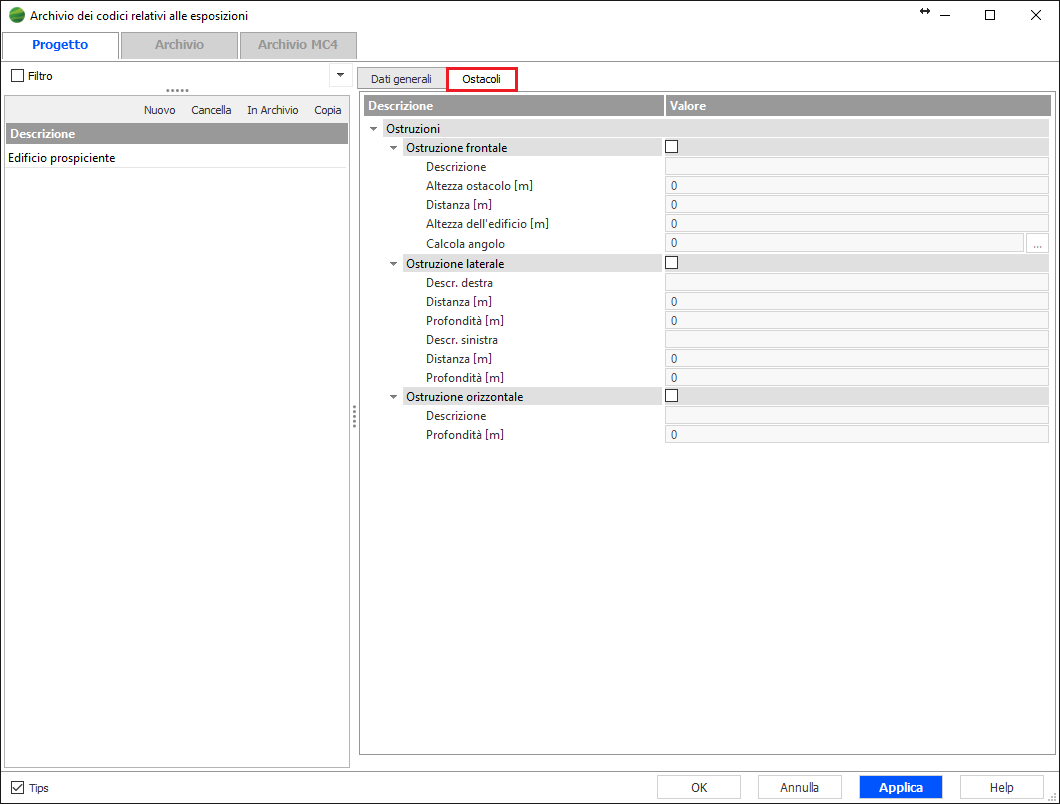Image resolution: width=1060 pixels, height=804 pixels.
Task: Collapse the Ostruzione orizzontale section
Action: (393, 397)
